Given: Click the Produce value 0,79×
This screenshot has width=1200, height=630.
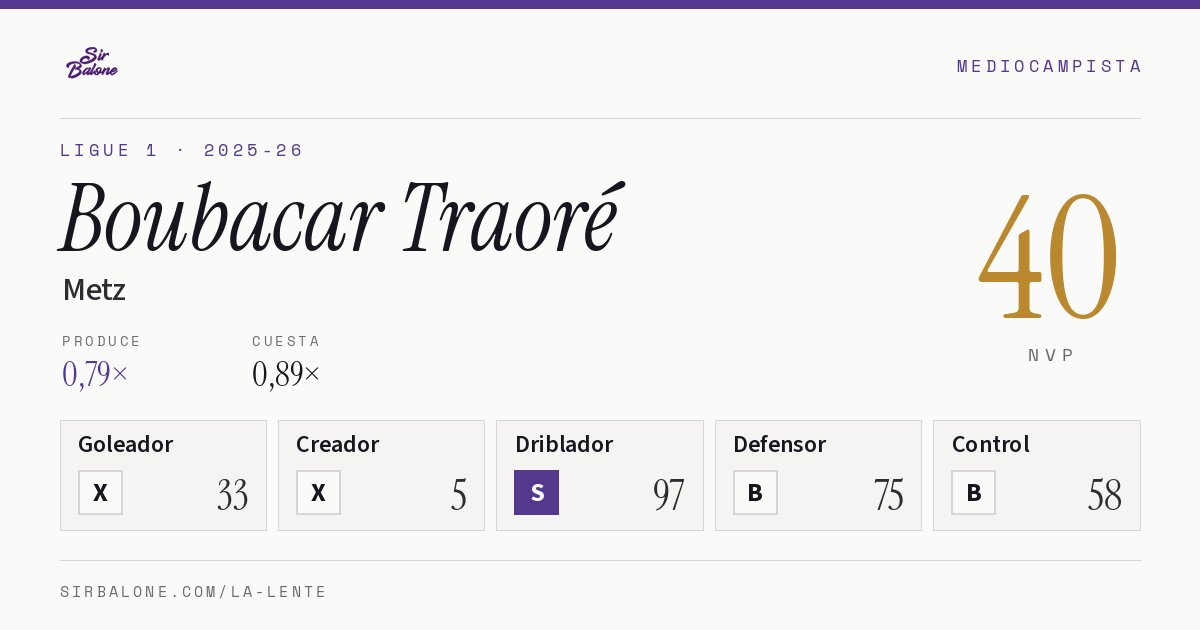Looking at the screenshot, I should (x=95, y=374).
